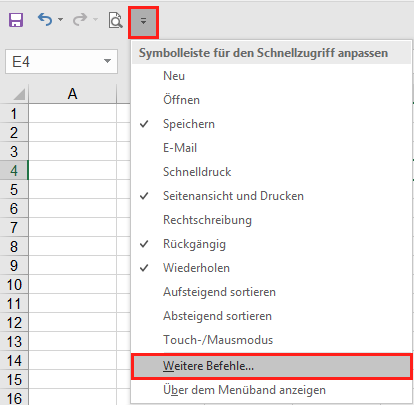
Task: Add Aufsteigend sortieren to toolbar
Action: [271, 292]
